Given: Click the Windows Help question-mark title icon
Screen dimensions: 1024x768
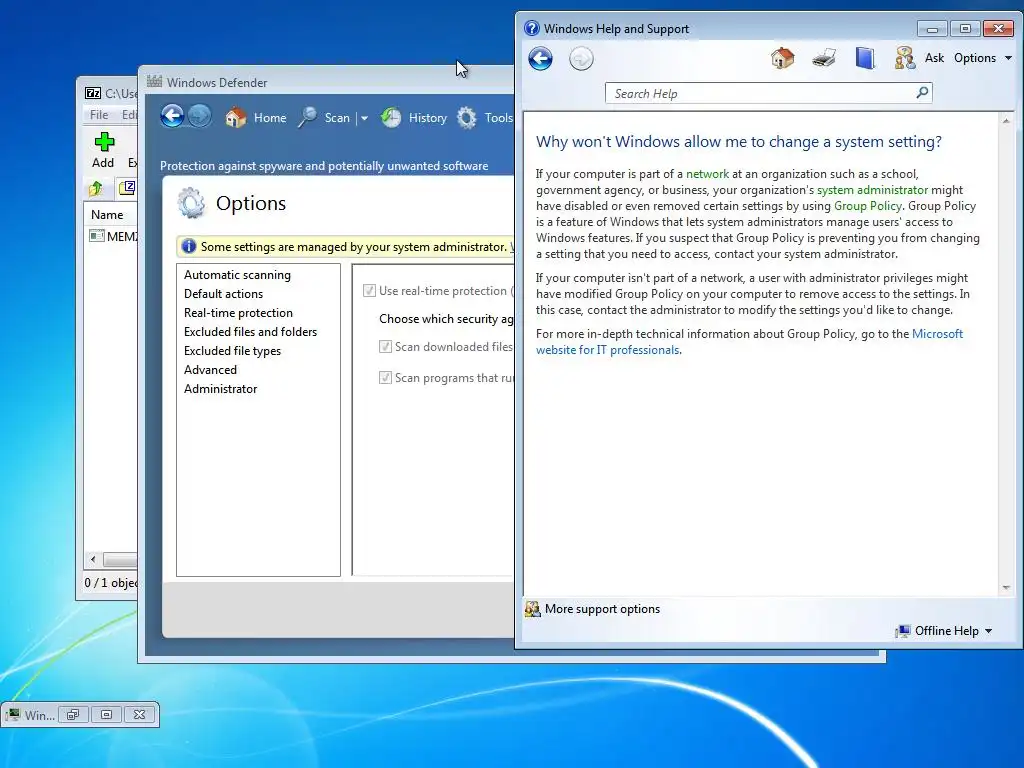Looking at the screenshot, I should pyautogui.click(x=532, y=28).
